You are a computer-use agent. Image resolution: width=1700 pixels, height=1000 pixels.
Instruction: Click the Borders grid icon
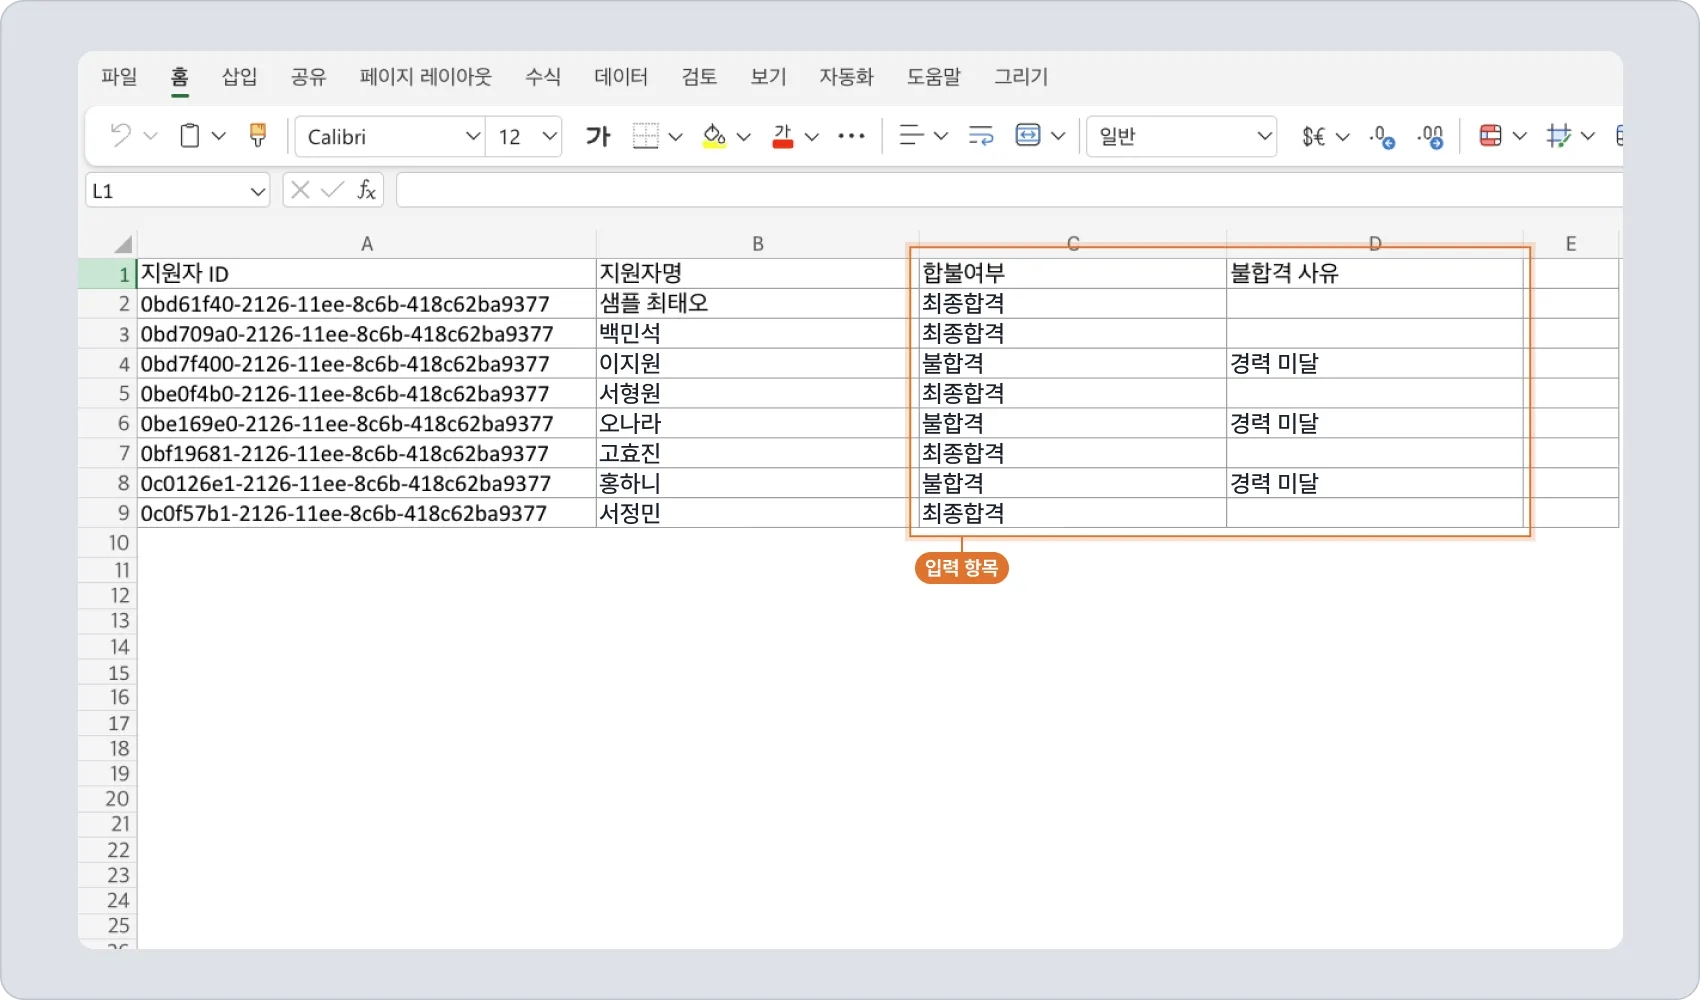tap(646, 136)
